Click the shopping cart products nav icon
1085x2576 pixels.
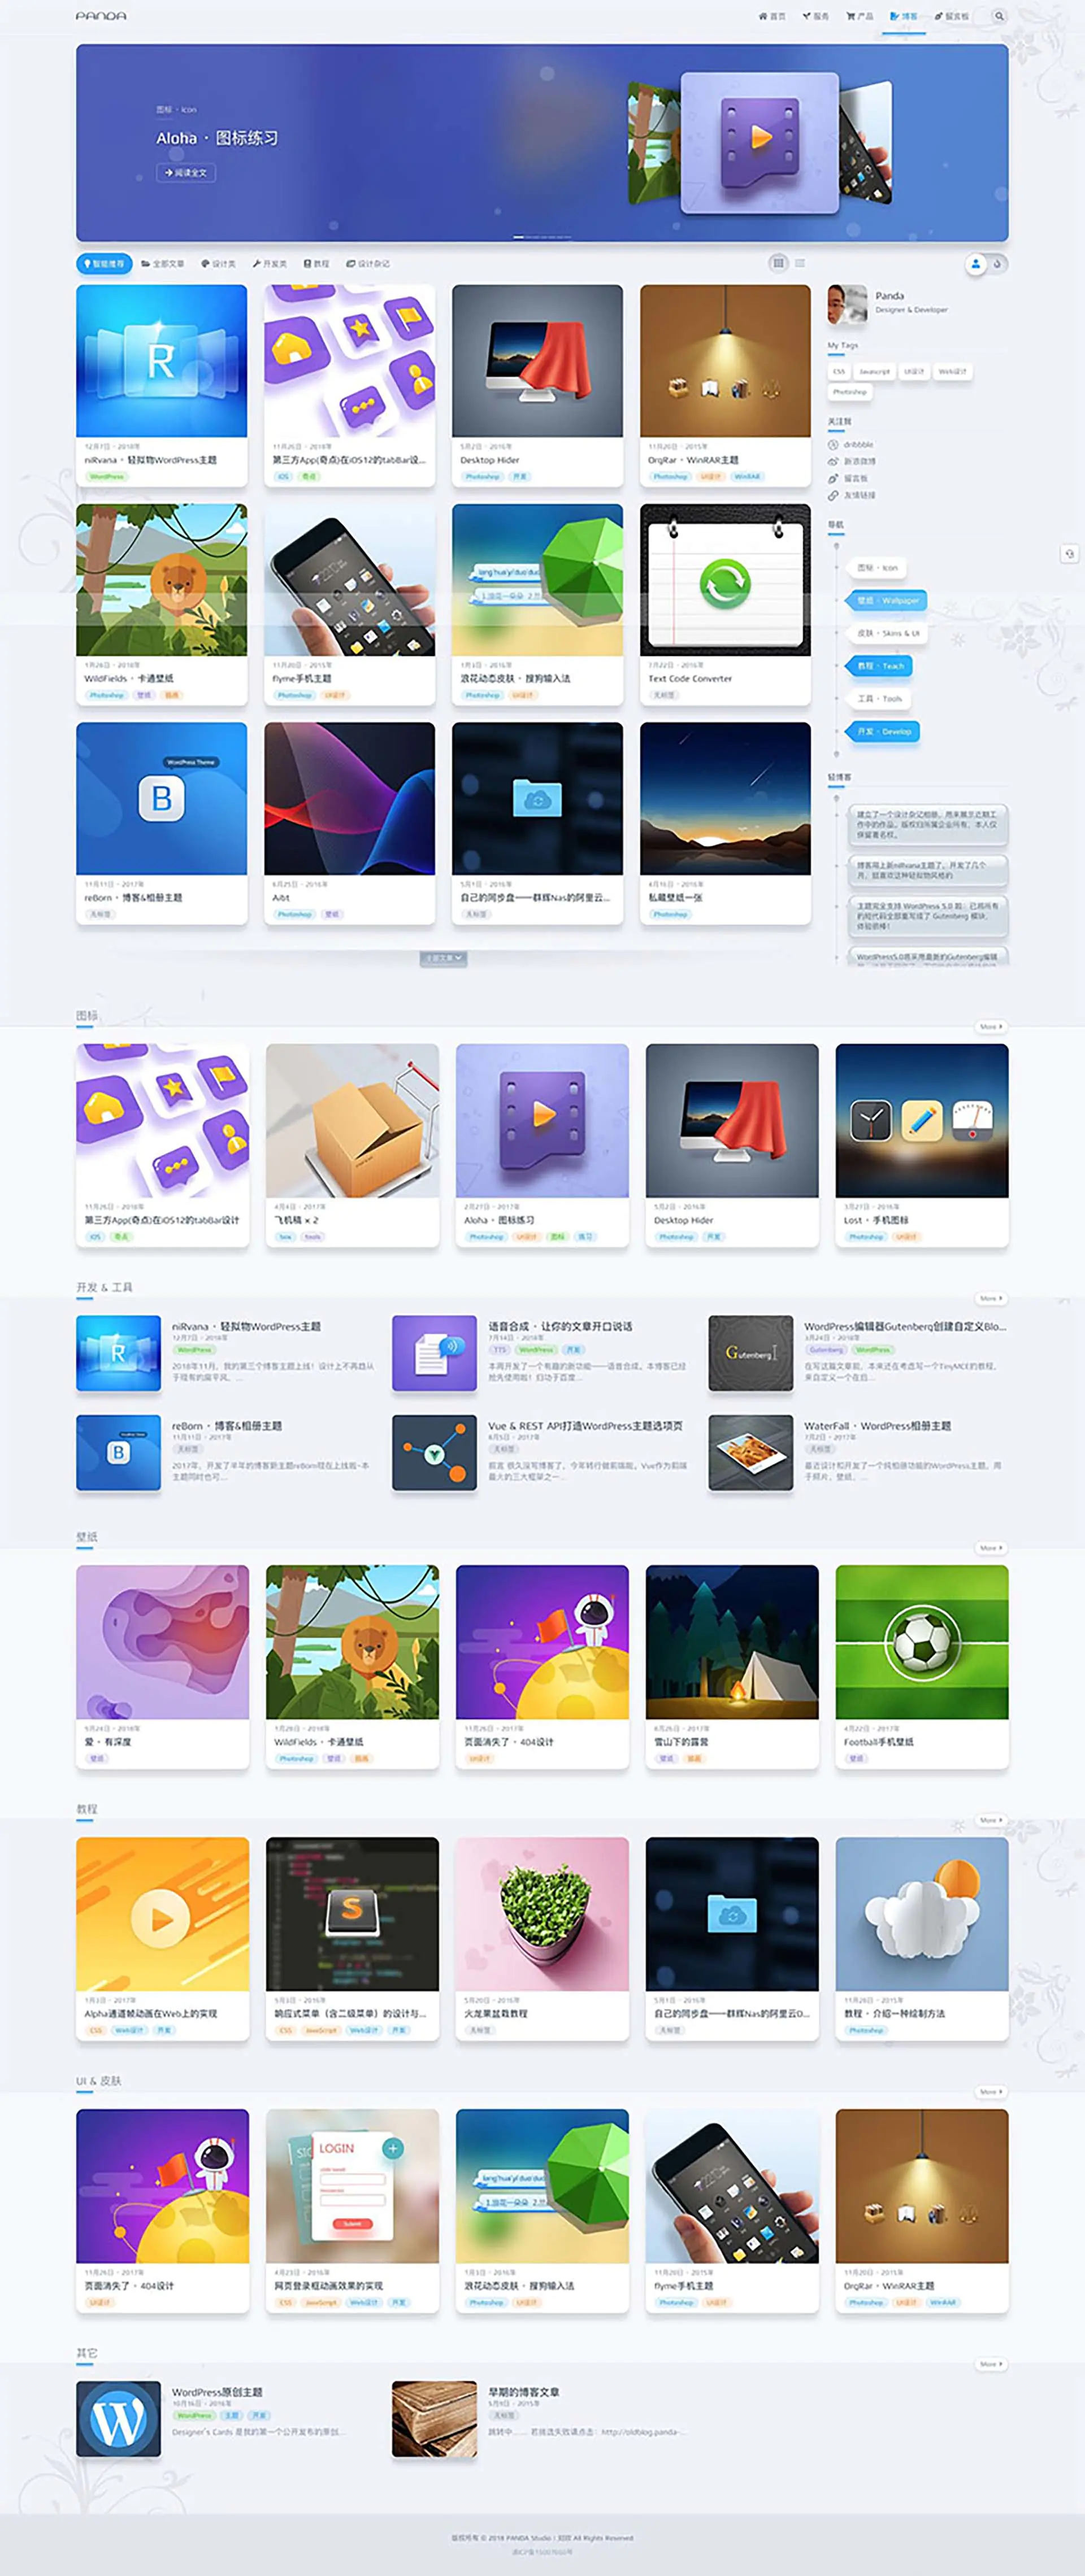[x=850, y=16]
